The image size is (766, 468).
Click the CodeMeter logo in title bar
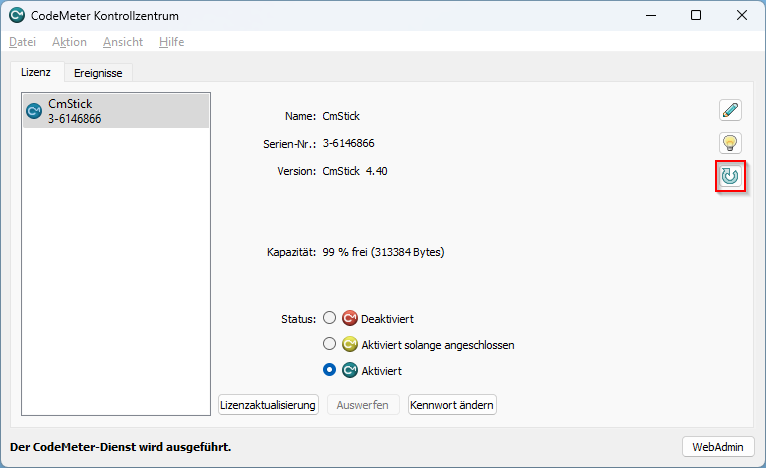pos(18,16)
